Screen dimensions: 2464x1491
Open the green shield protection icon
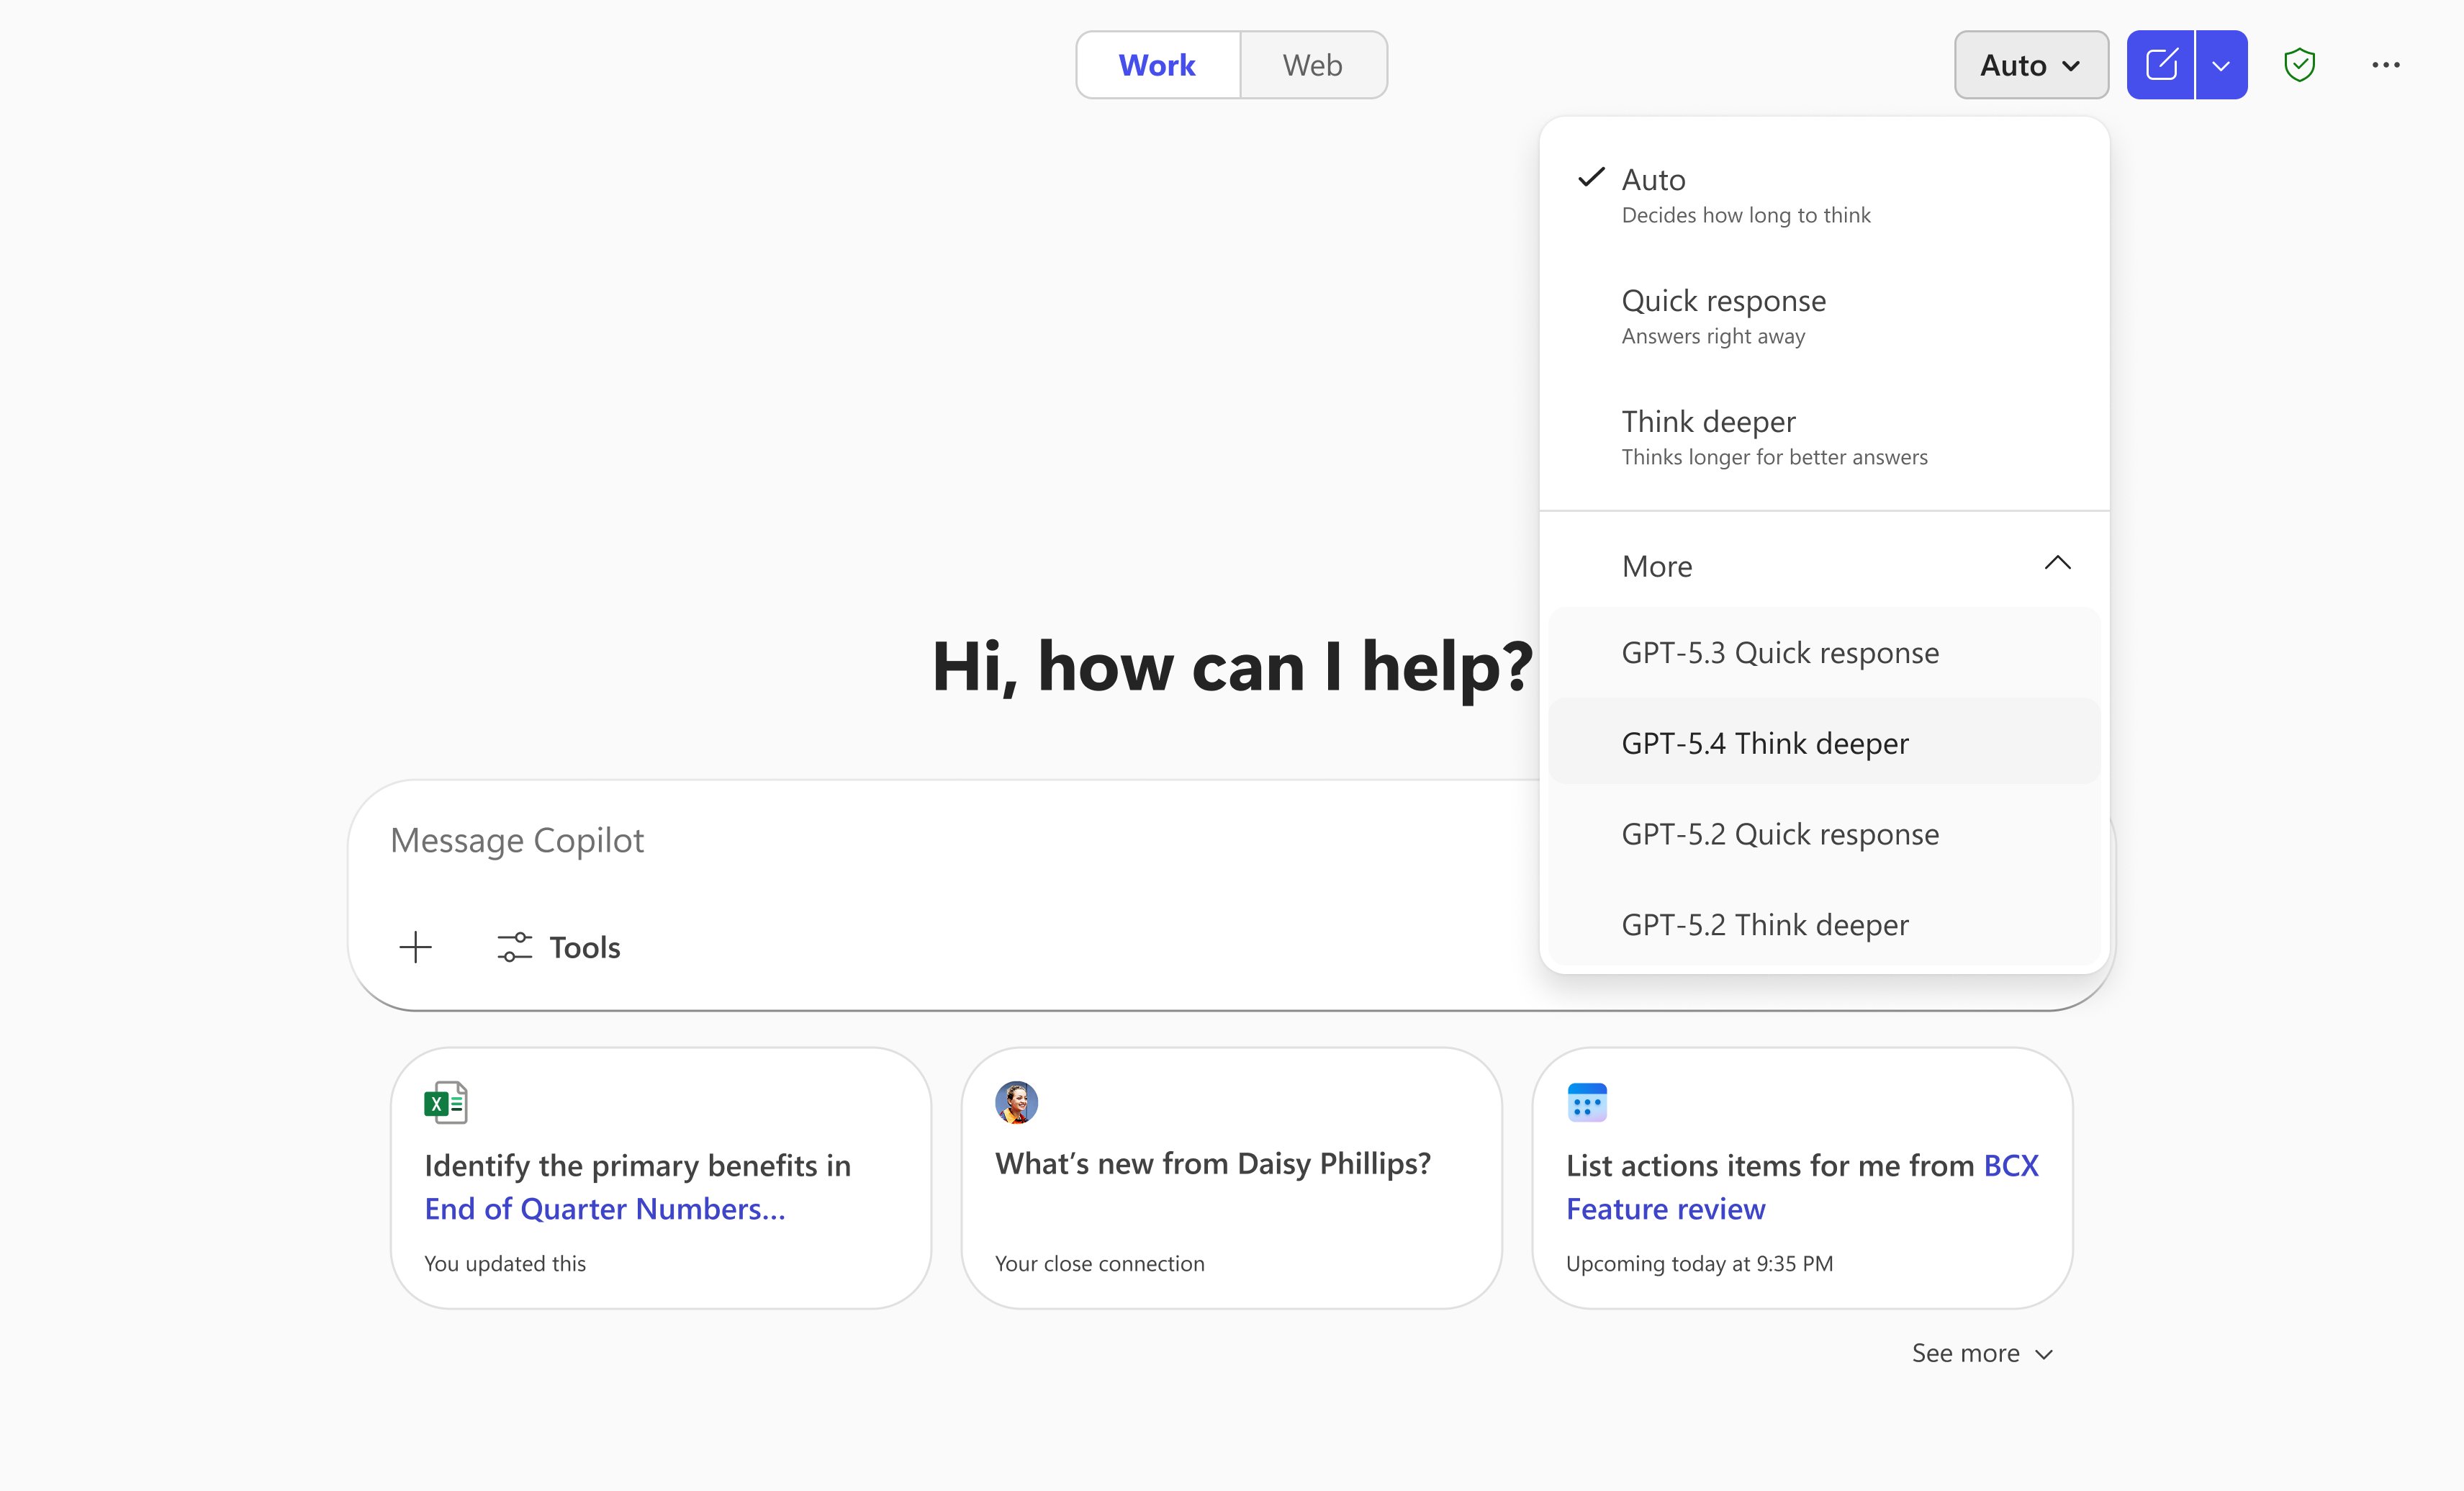coord(2299,65)
